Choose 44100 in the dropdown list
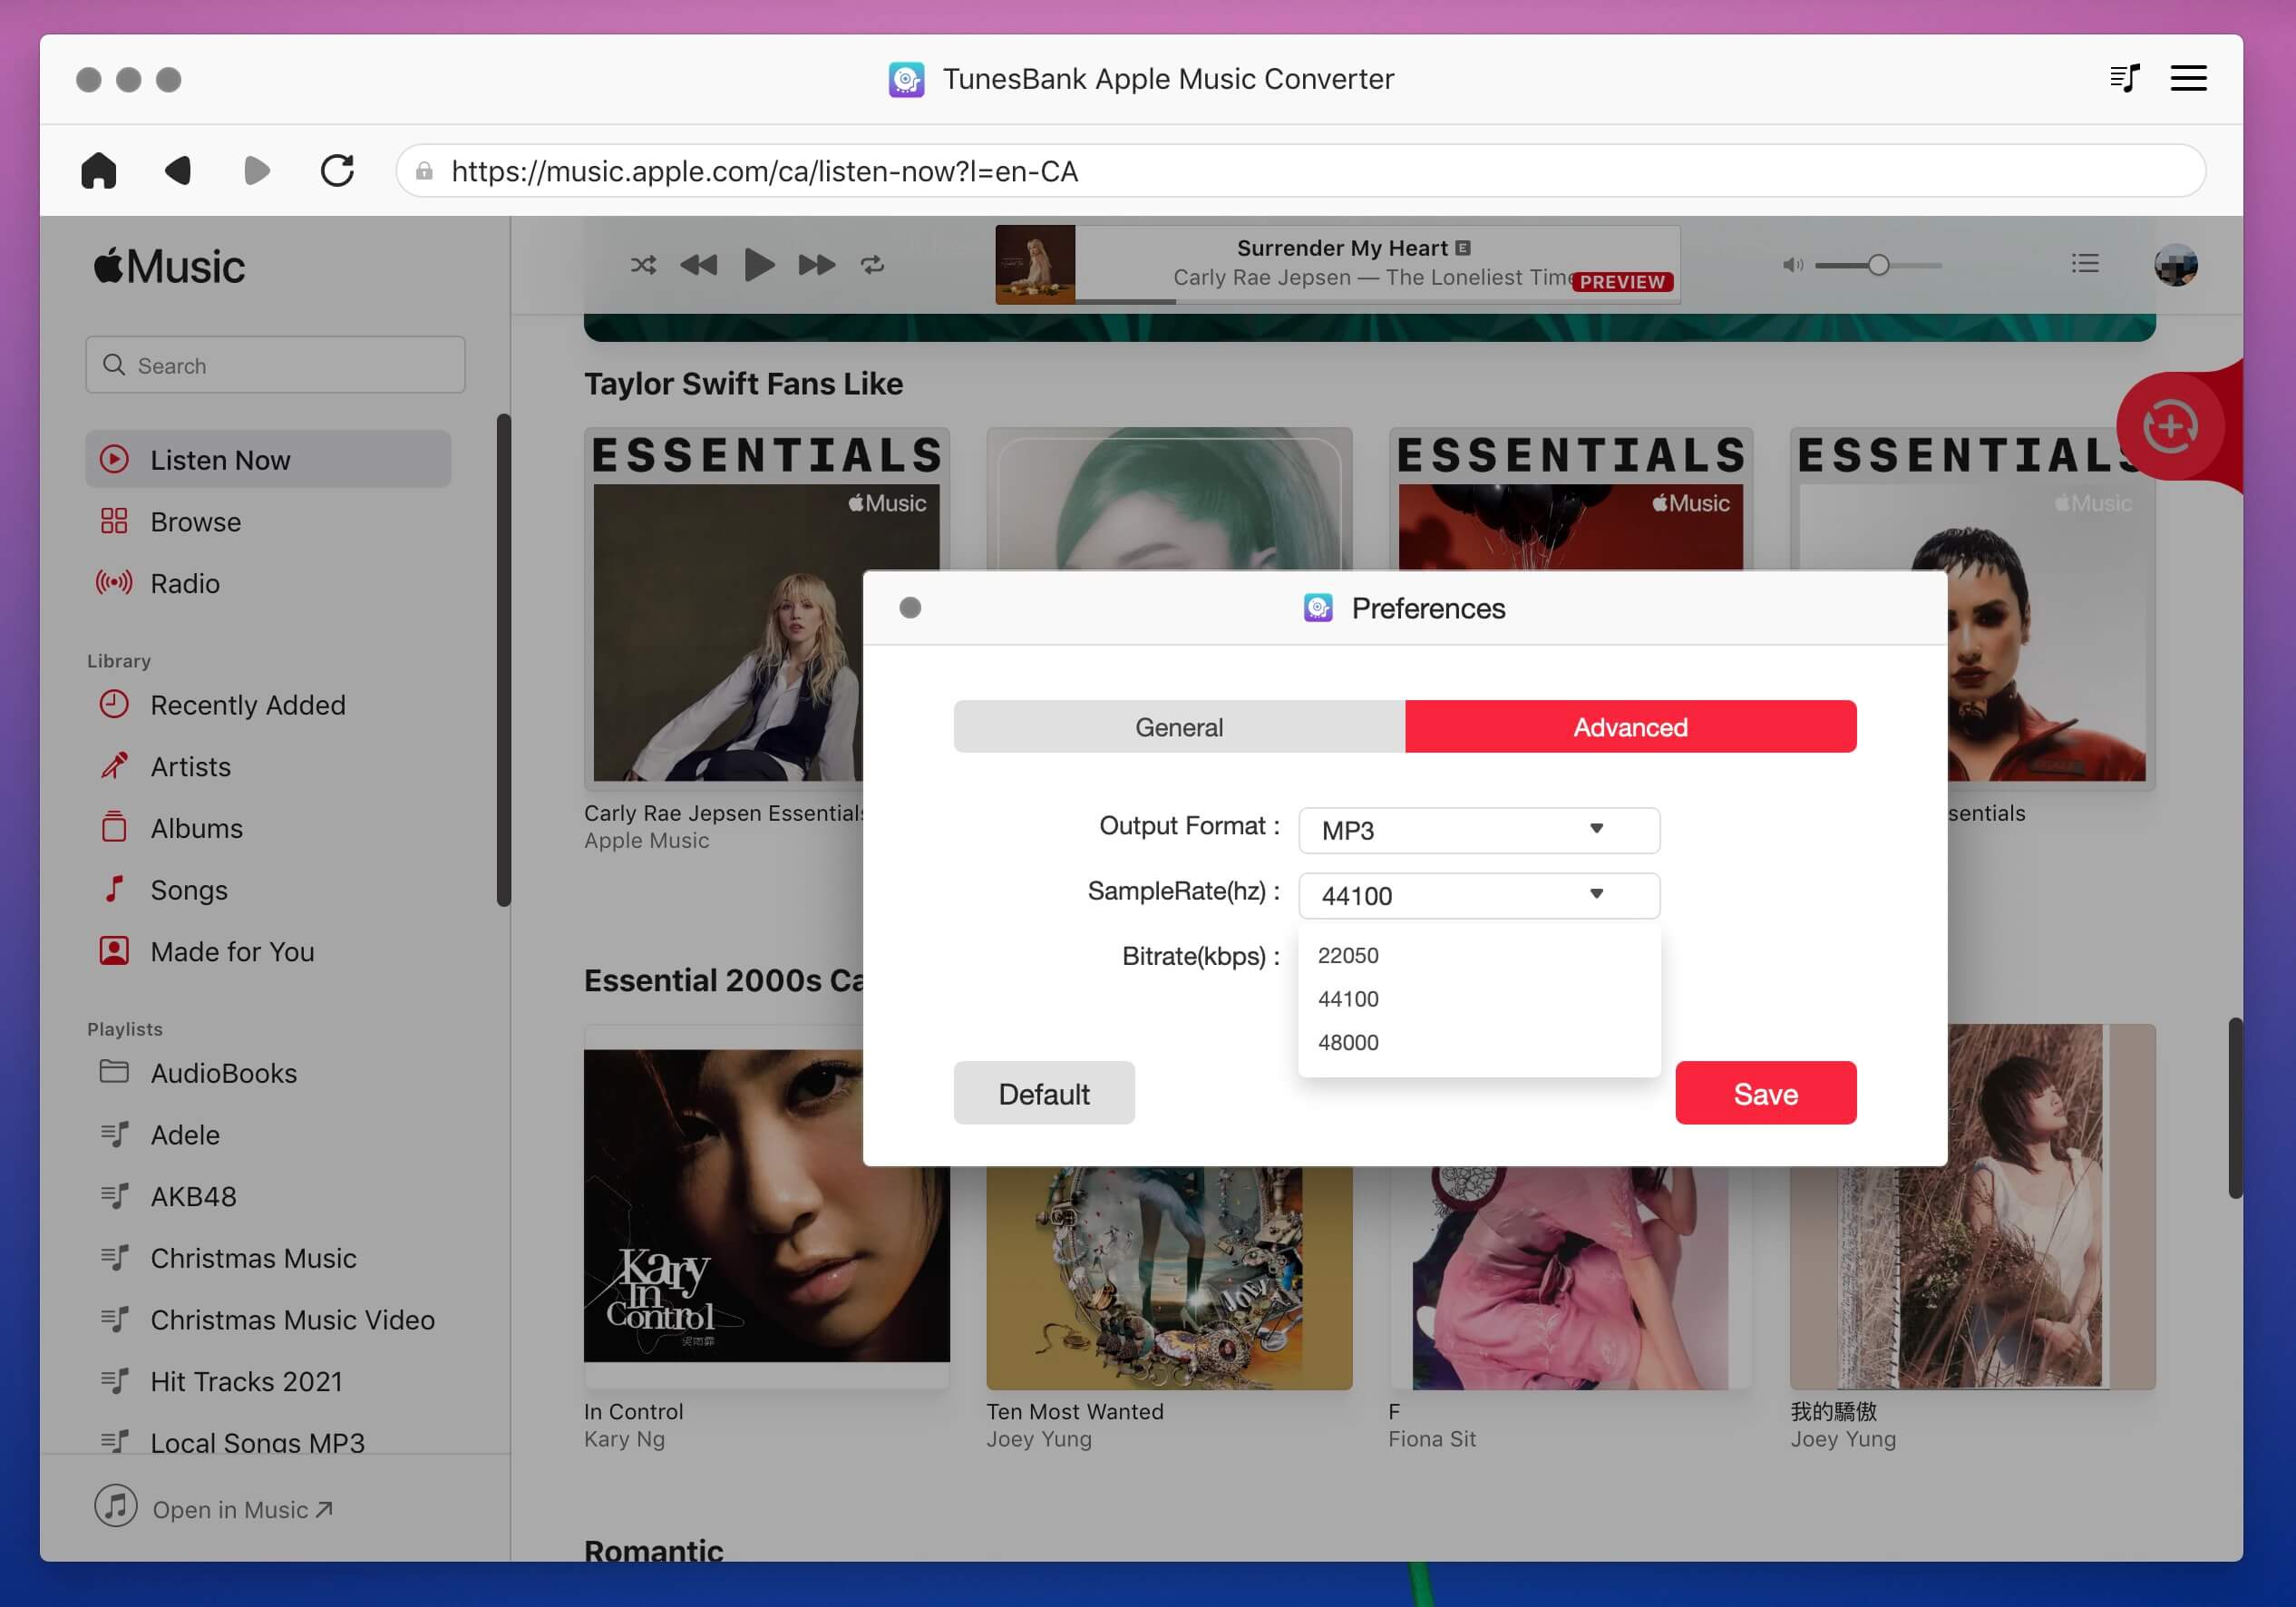2296x1607 pixels. point(1479,999)
